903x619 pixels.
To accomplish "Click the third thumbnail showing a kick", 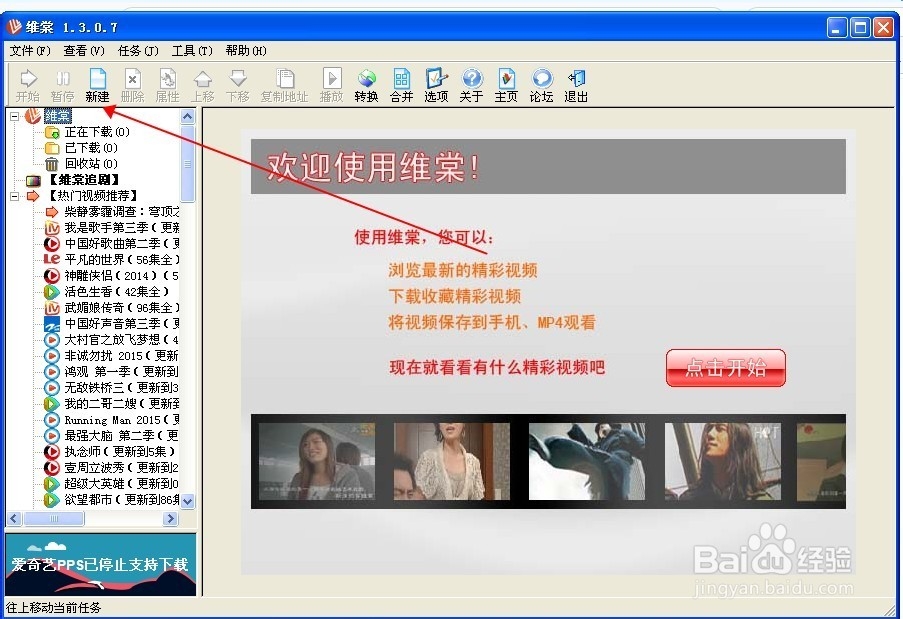I will click(x=587, y=461).
